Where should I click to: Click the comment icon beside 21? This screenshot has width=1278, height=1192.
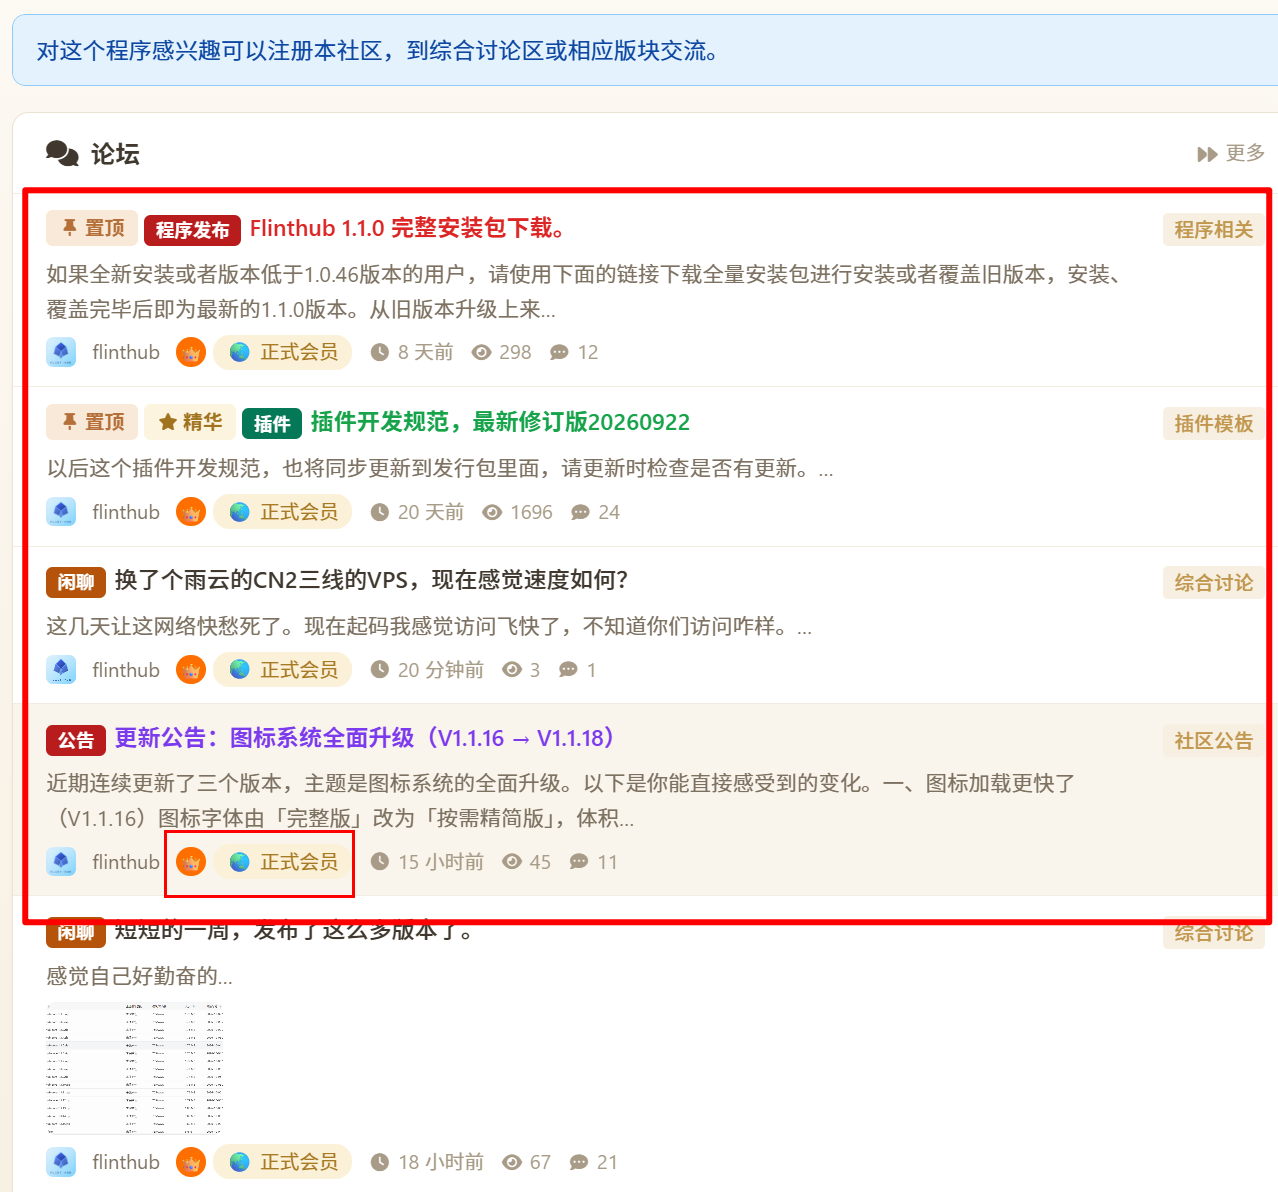[578, 1162]
